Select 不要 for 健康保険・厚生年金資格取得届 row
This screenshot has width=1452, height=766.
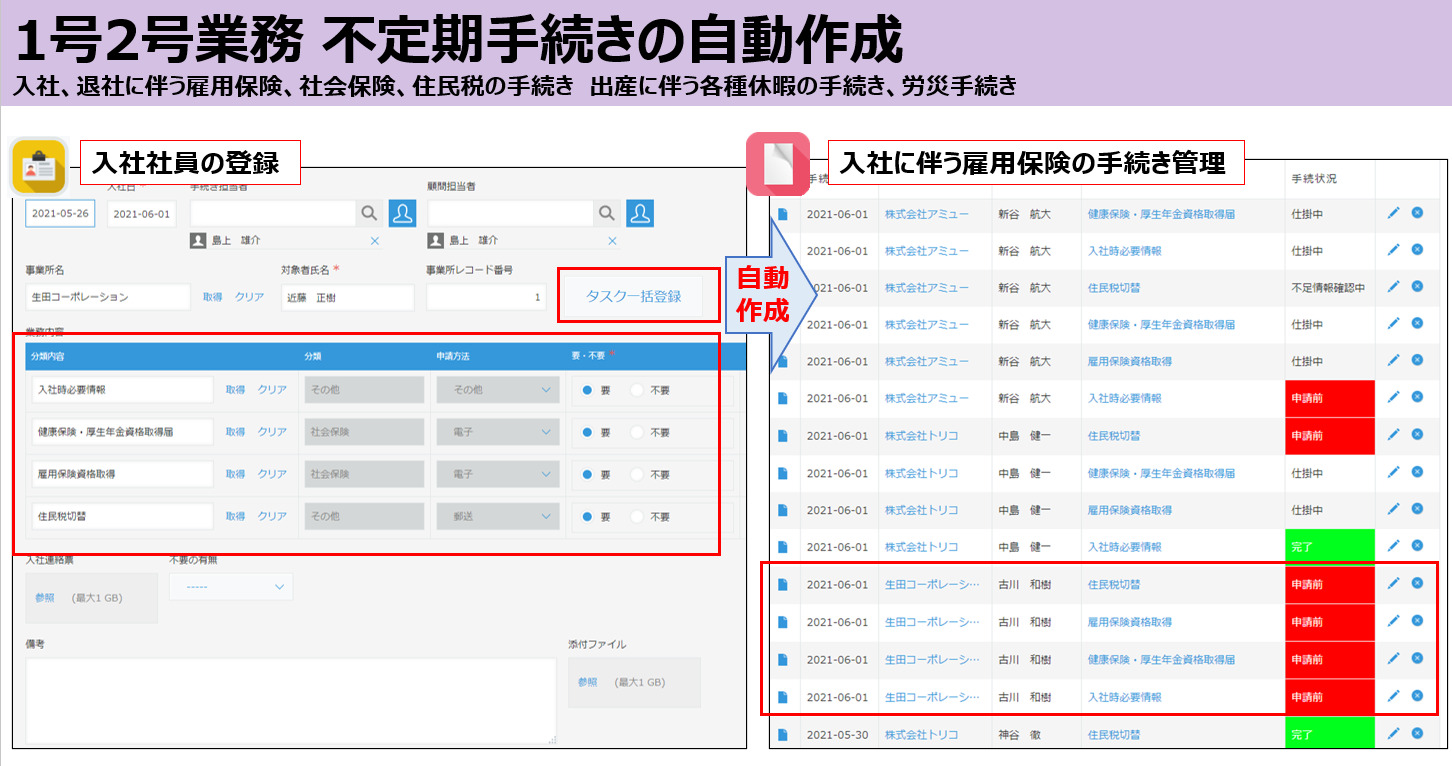tap(638, 433)
